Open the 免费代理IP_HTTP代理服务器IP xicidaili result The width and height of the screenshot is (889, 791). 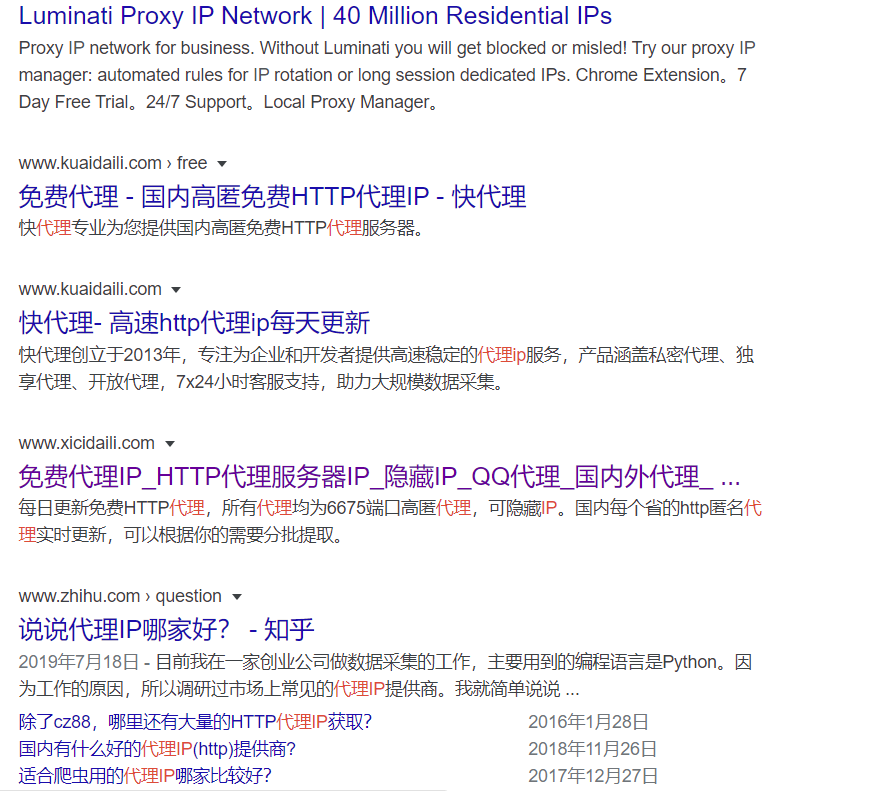click(x=379, y=476)
